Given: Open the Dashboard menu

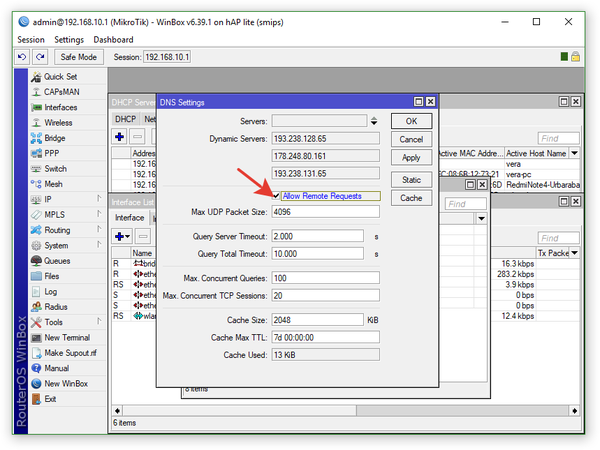Looking at the screenshot, I should pos(113,39).
